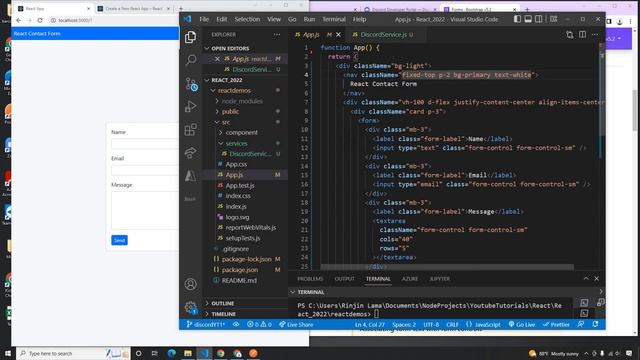Viewport: 640px width, 360px height.
Task: Open the Edit menu
Action: (x=222, y=19)
